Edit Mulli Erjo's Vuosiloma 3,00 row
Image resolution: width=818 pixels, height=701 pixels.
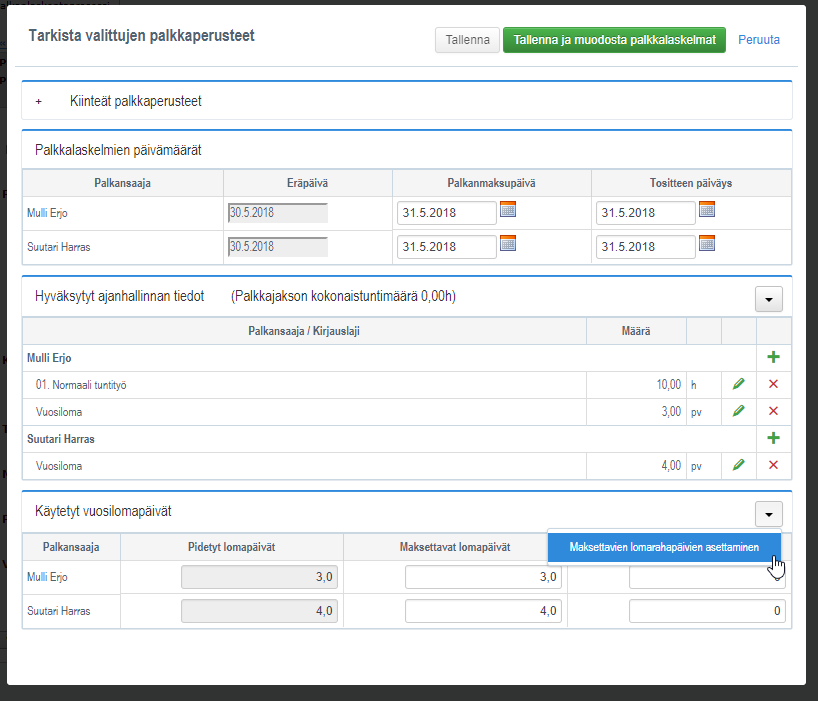click(x=738, y=412)
